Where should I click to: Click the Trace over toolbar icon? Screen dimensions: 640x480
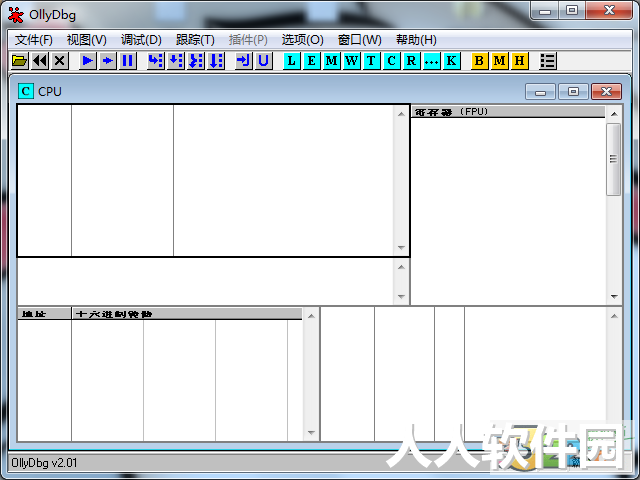216,61
